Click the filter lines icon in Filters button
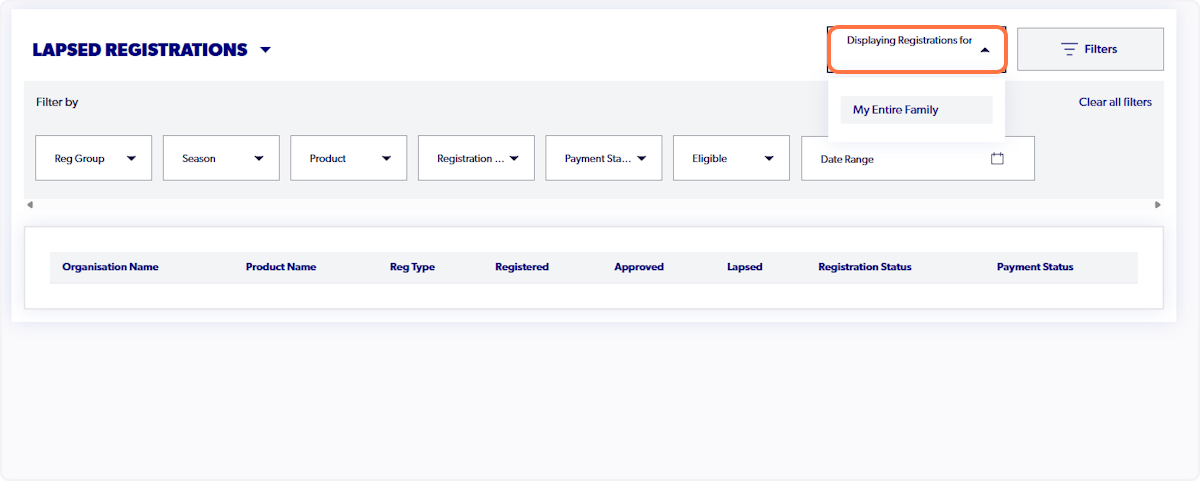 [x=1069, y=49]
